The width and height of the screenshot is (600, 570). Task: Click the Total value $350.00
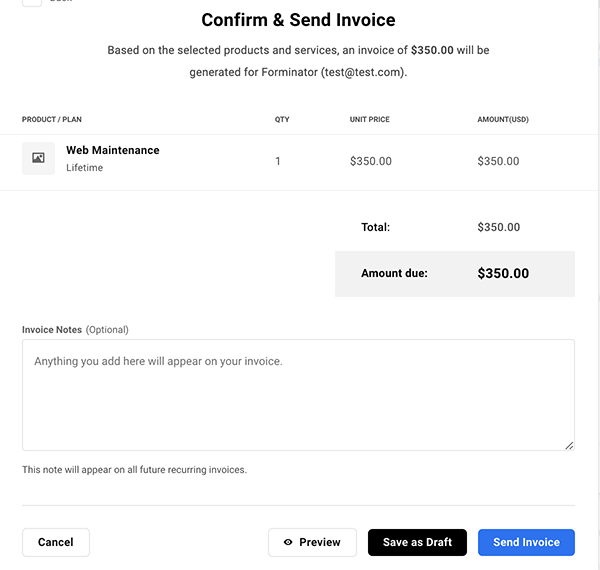[x=498, y=227]
